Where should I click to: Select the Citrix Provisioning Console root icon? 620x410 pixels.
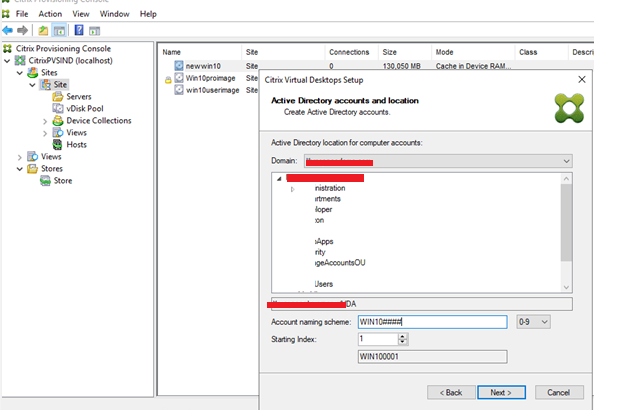tap(8, 49)
